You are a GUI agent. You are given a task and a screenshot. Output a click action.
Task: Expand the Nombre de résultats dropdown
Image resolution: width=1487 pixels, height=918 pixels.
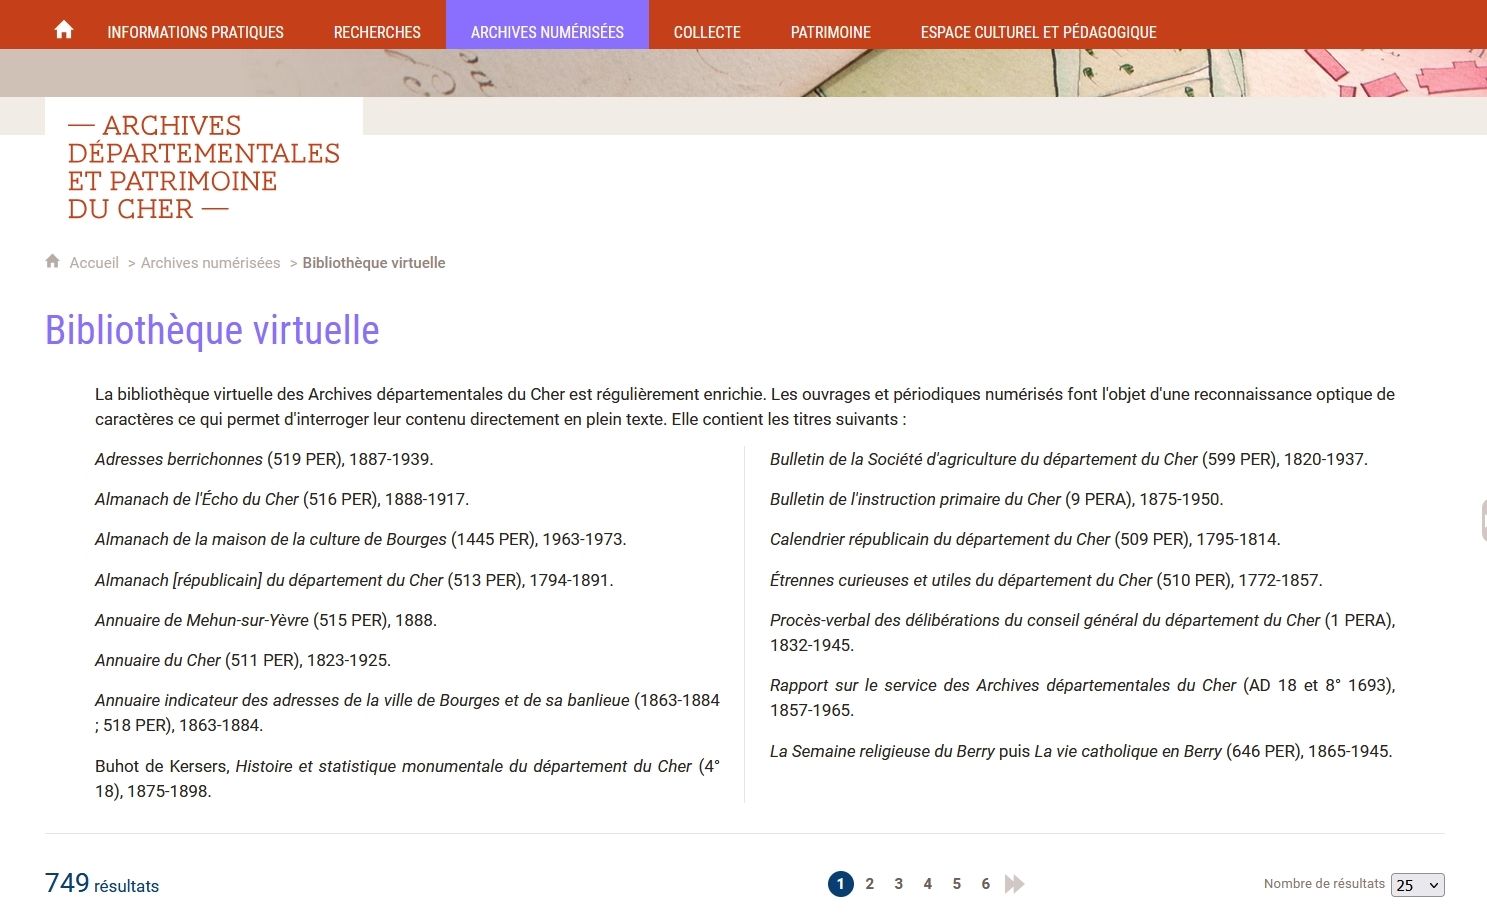1416,885
